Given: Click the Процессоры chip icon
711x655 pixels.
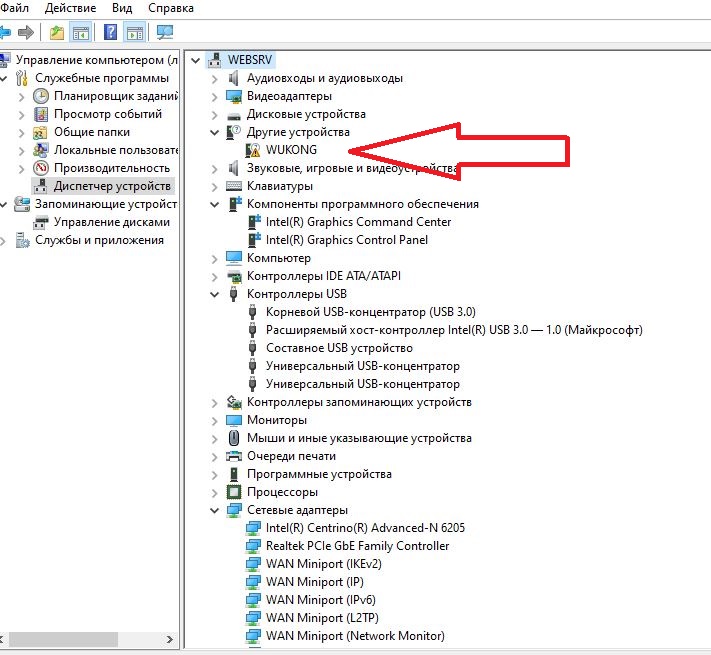Looking at the screenshot, I should [x=234, y=492].
